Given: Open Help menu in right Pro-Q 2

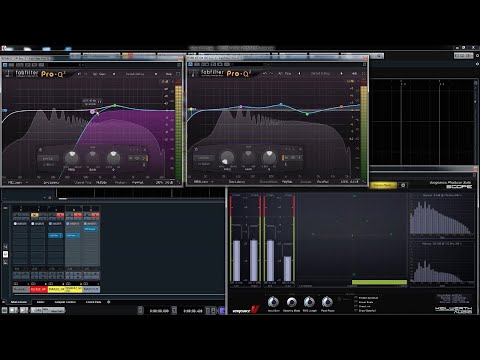Looking at the screenshot, I should coord(354,73).
